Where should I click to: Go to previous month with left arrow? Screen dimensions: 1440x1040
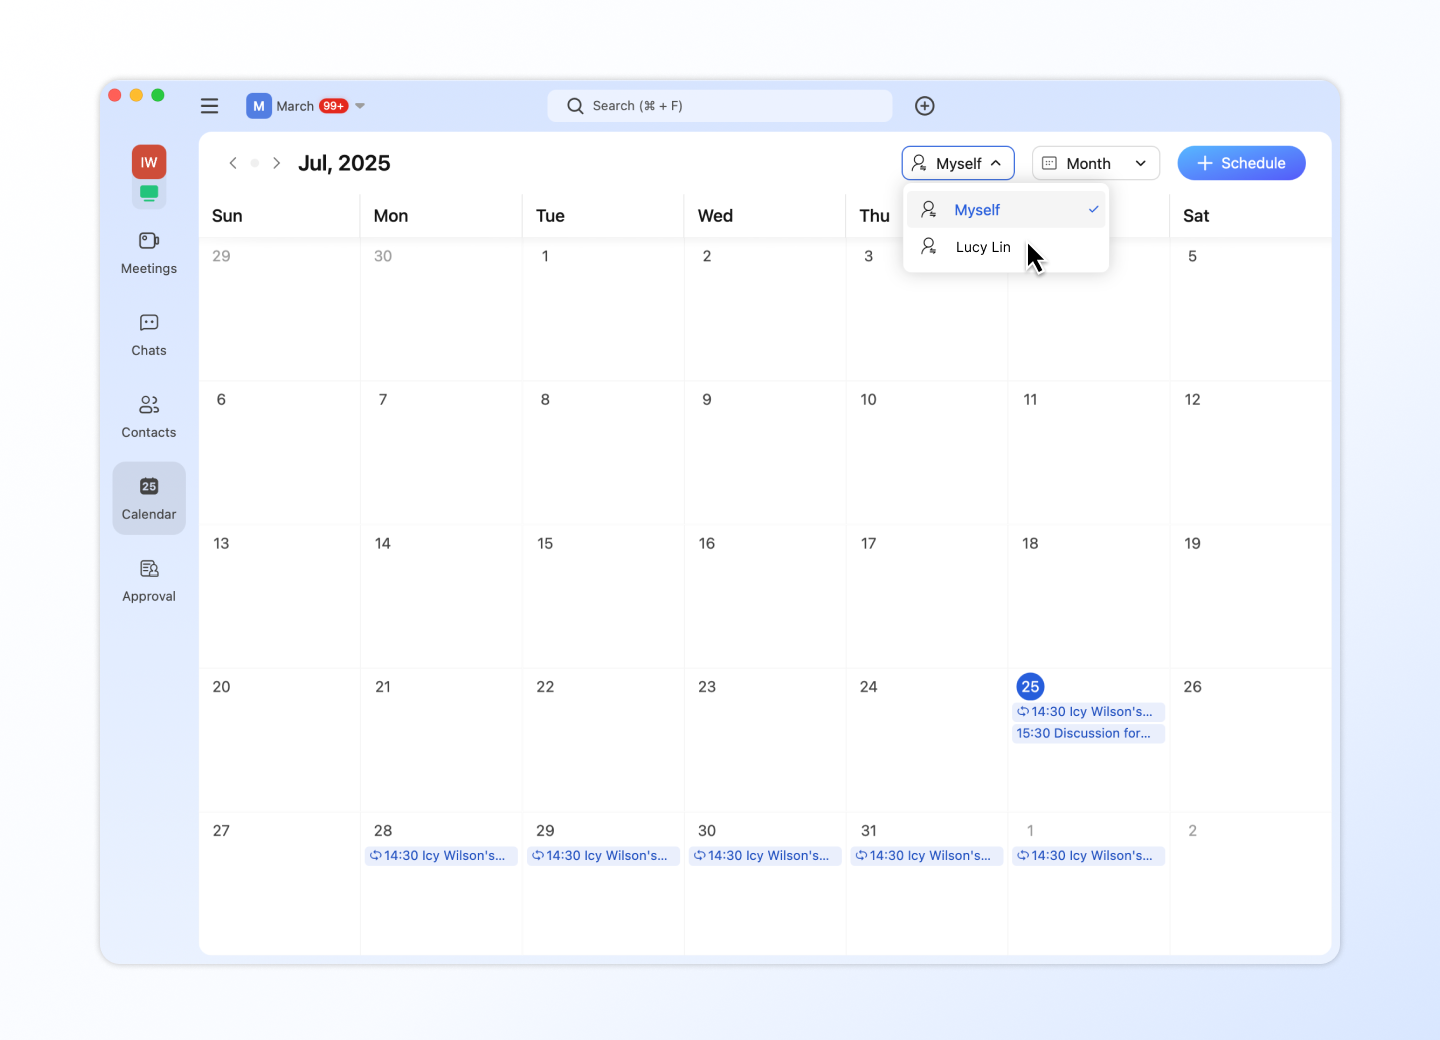233,163
